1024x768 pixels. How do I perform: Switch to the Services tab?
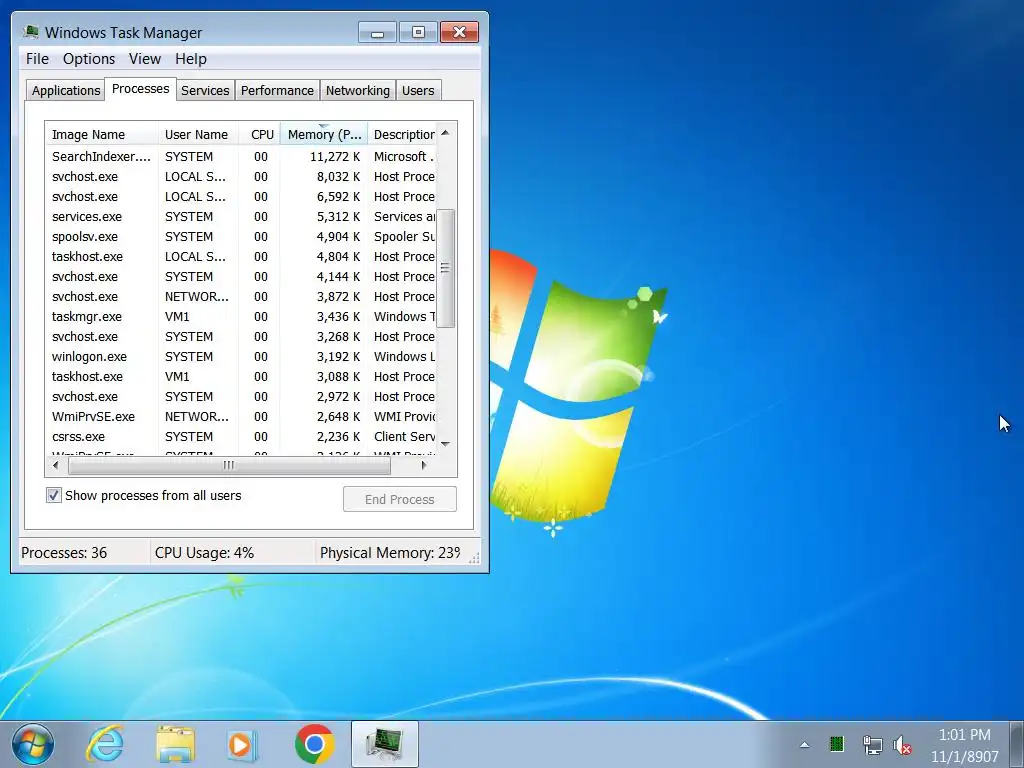click(205, 91)
